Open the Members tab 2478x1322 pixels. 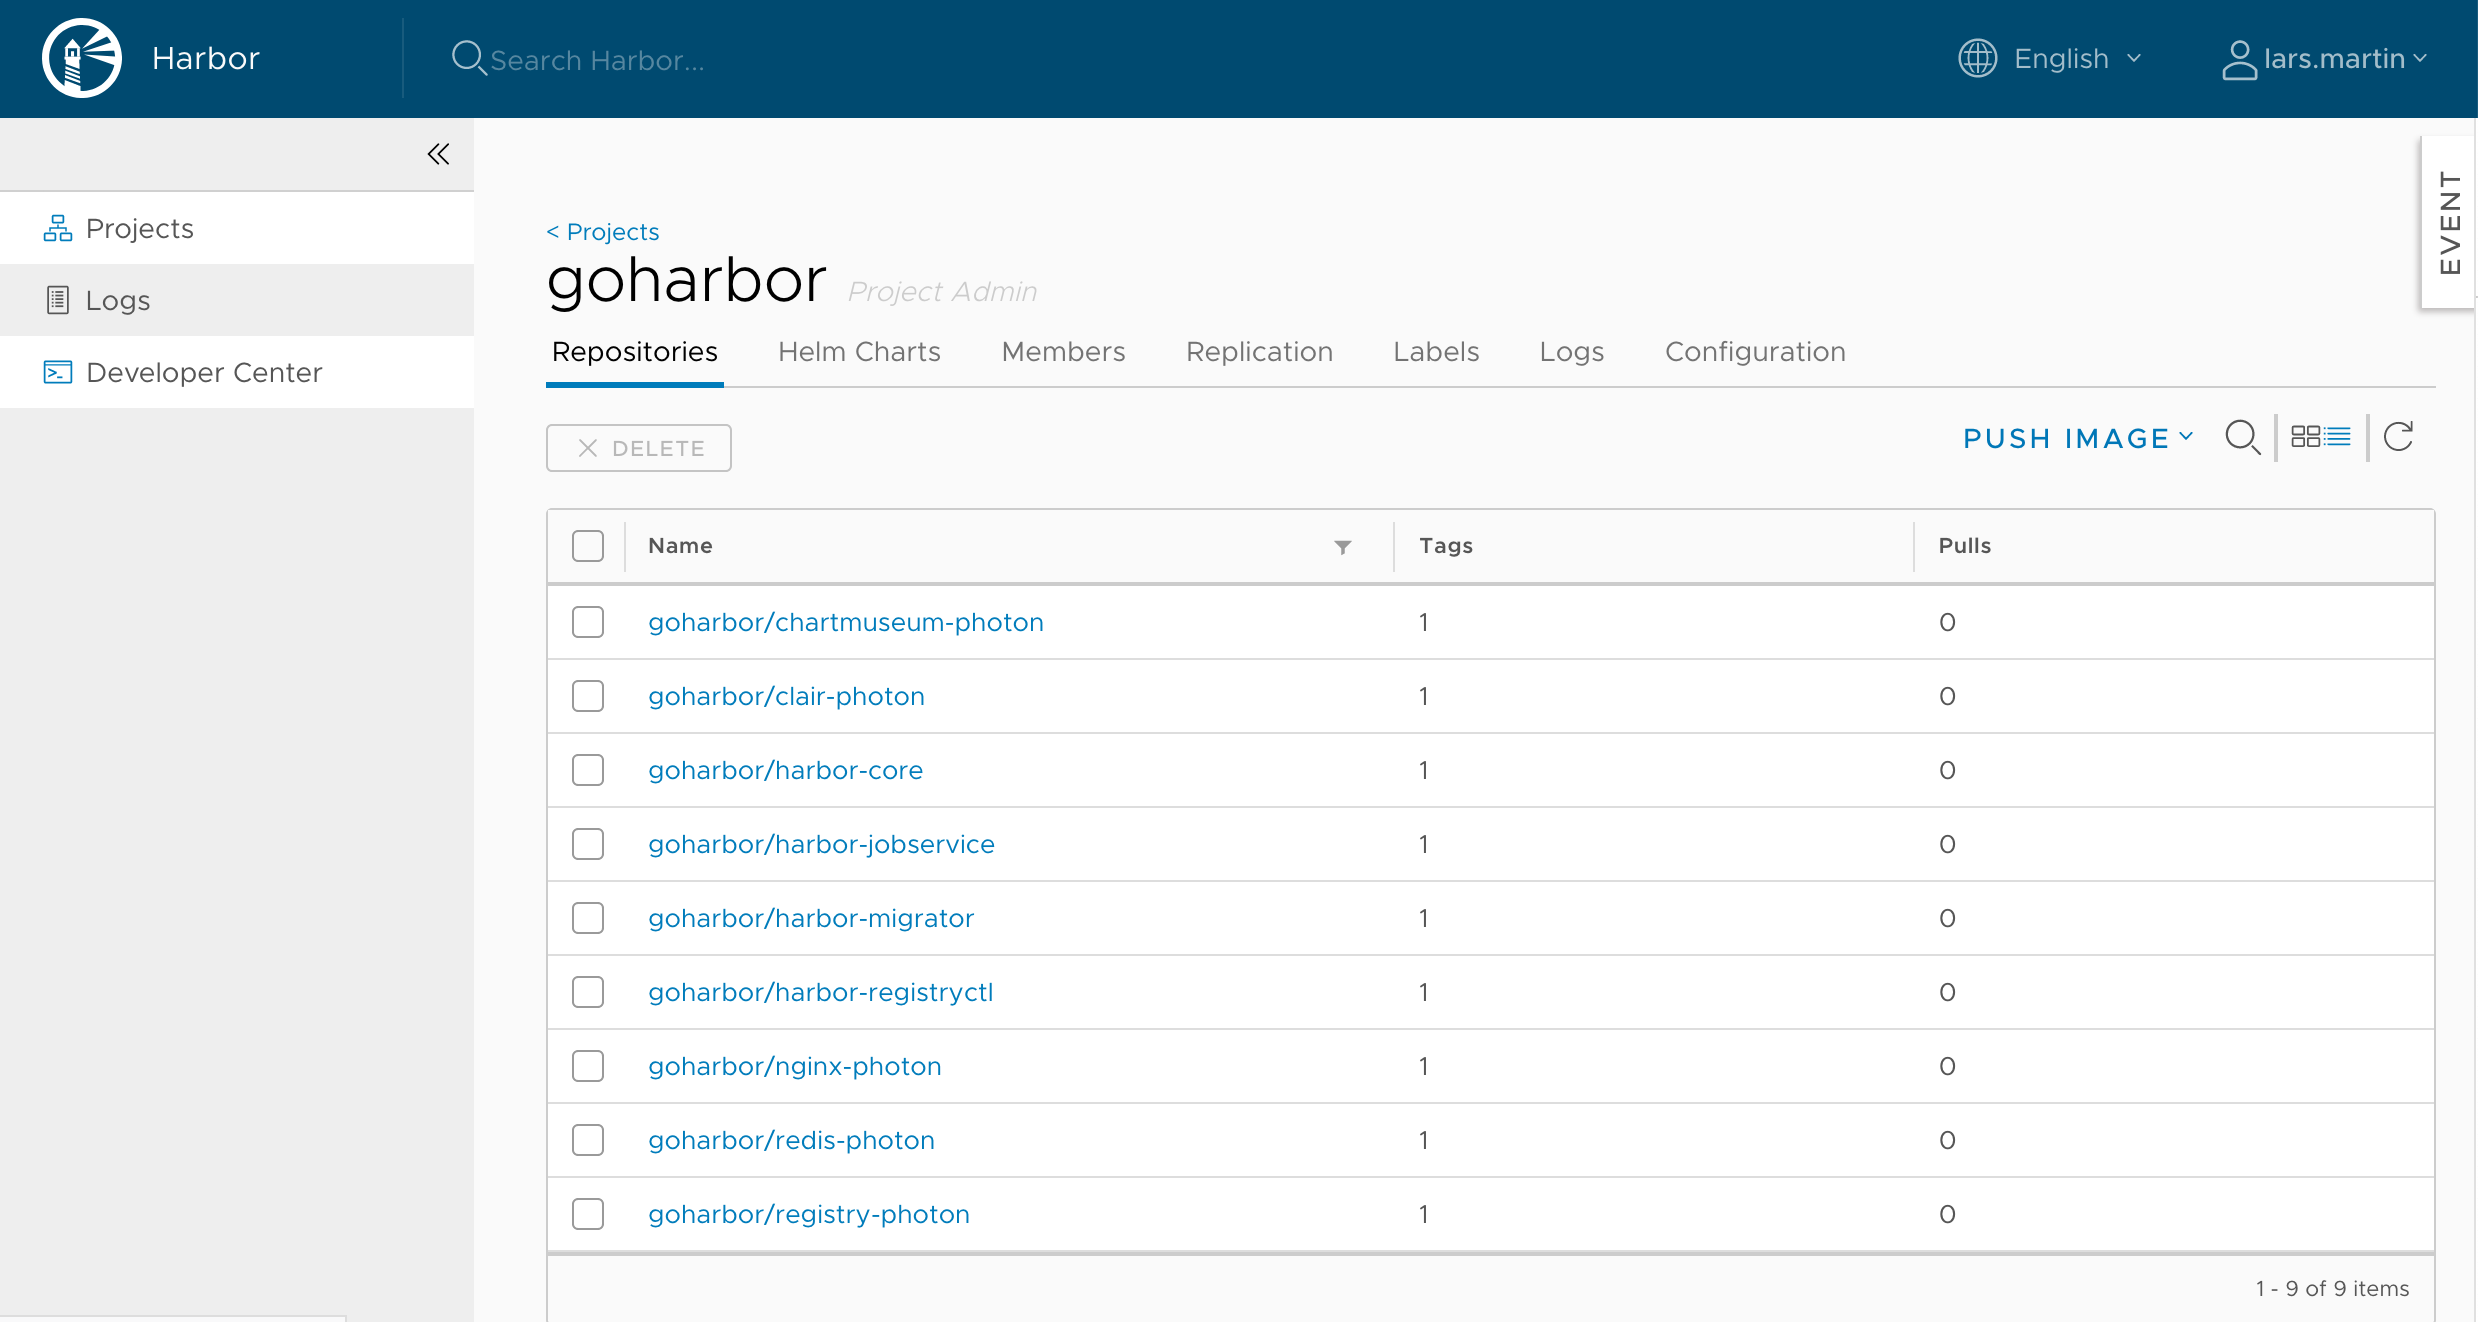[x=1063, y=352]
